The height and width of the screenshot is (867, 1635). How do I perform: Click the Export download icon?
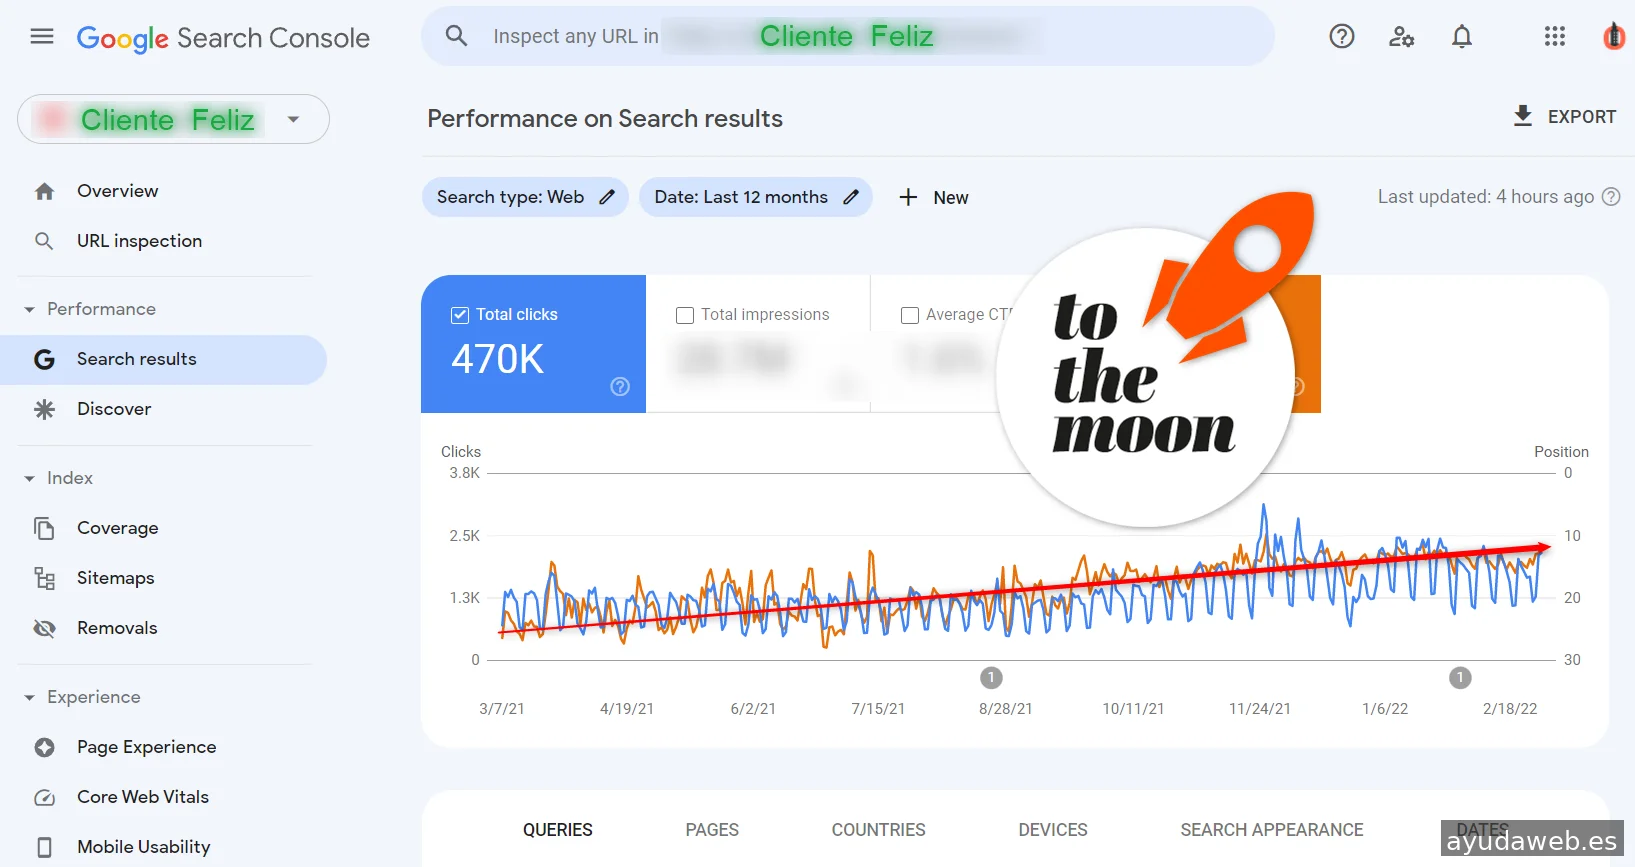pyautogui.click(x=1523, y=116)
